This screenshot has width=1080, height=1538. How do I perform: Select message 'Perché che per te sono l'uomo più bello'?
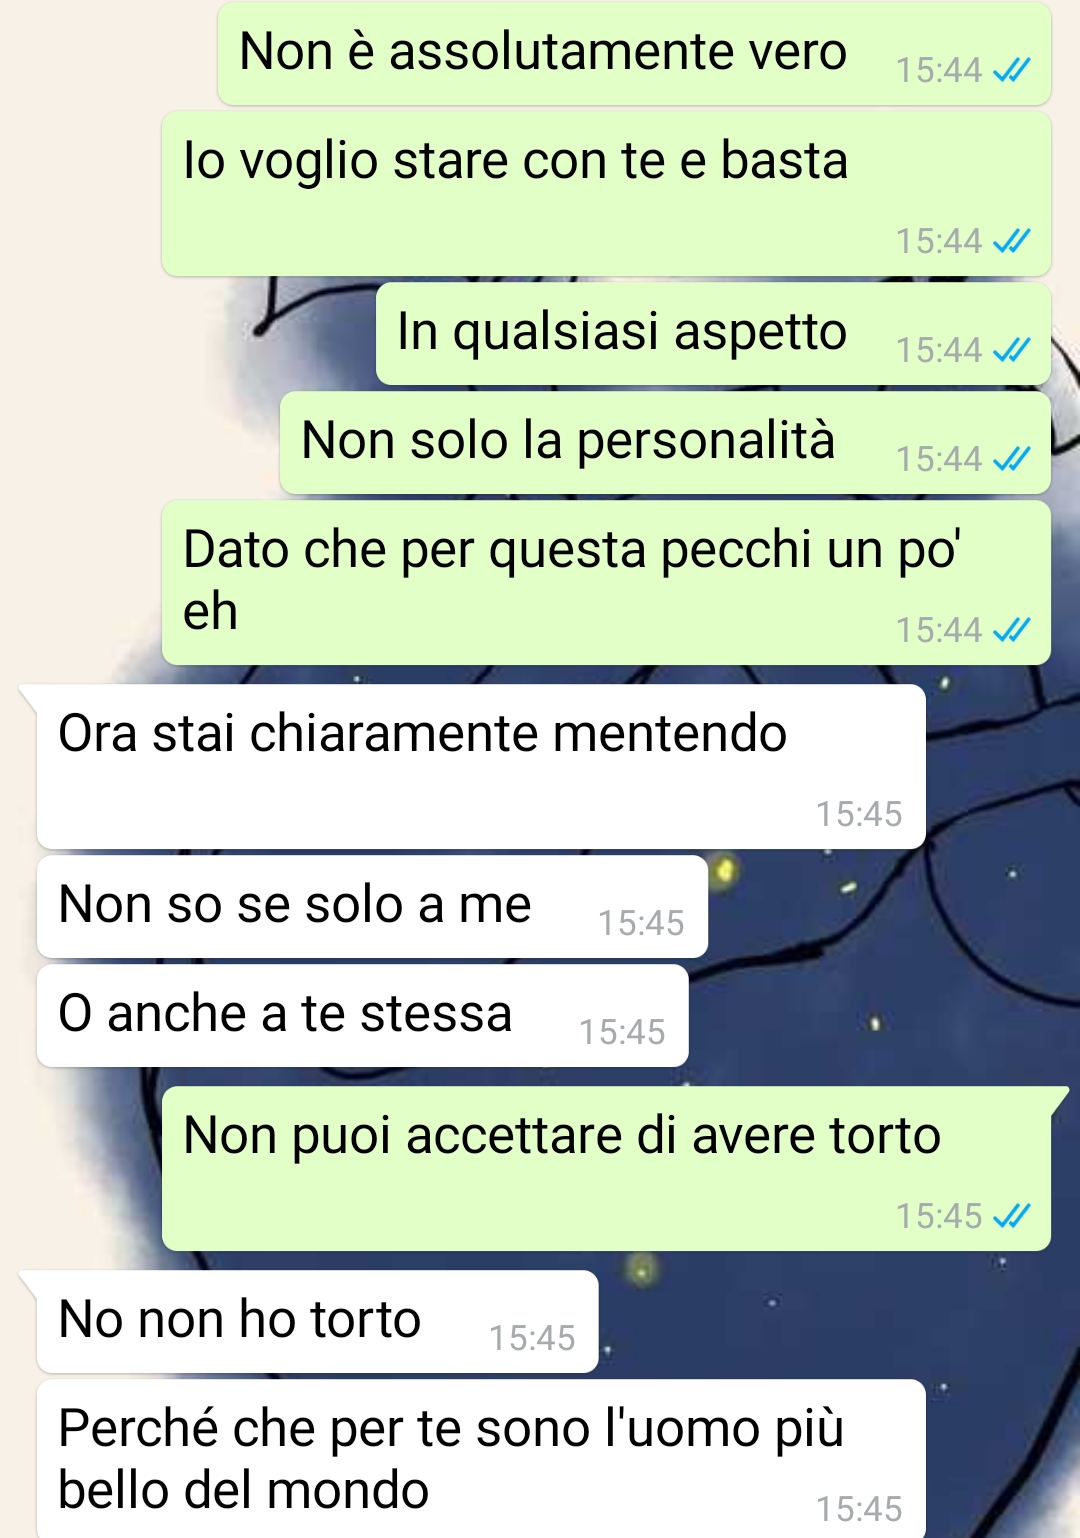(x=481, y=1459)
